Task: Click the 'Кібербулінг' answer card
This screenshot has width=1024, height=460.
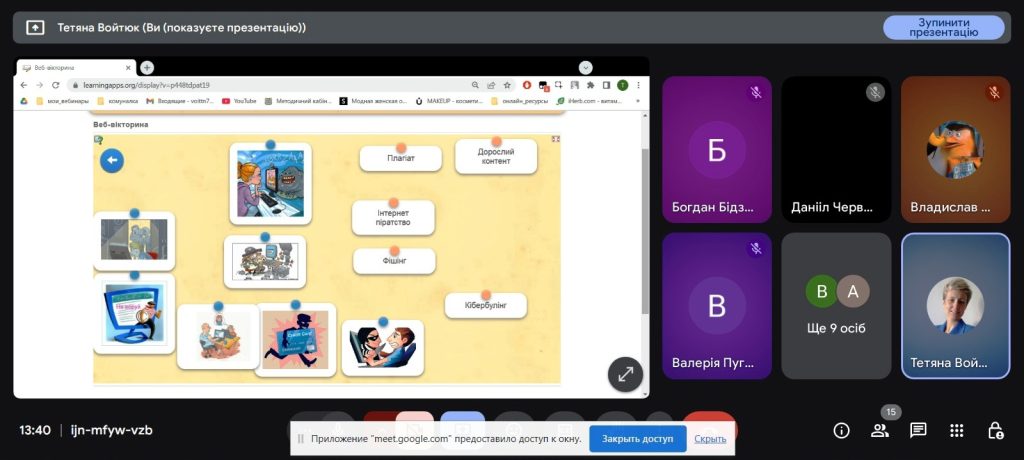Action: pyautogui.click(x=485, y=305)
